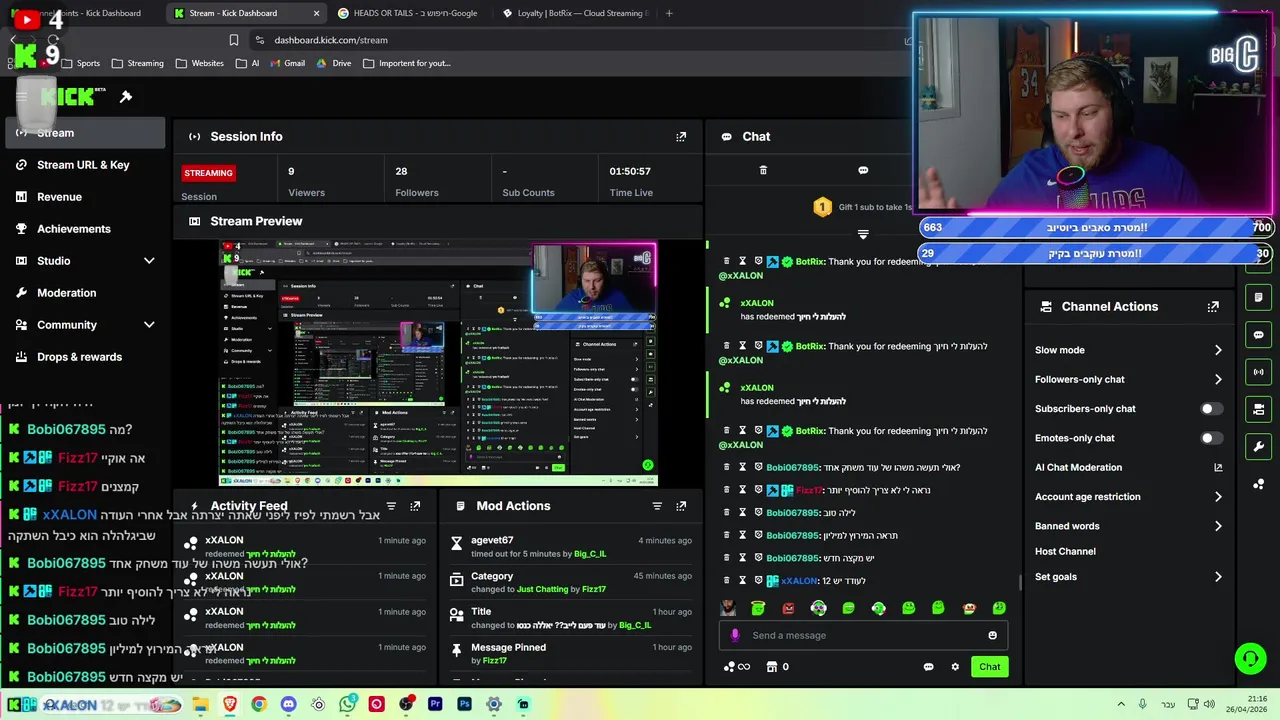Open Adobe Photoshop from the taskbar

(464, 704)
